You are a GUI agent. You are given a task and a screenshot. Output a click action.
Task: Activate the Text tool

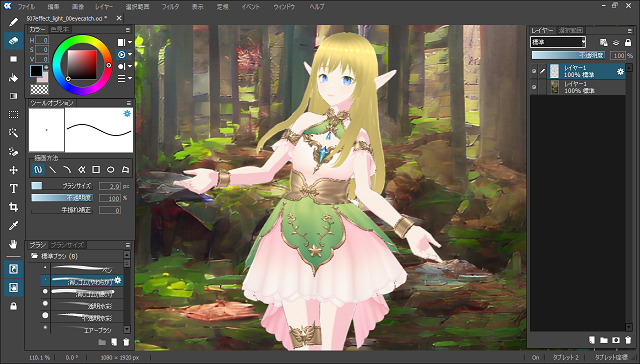(13, 189)
